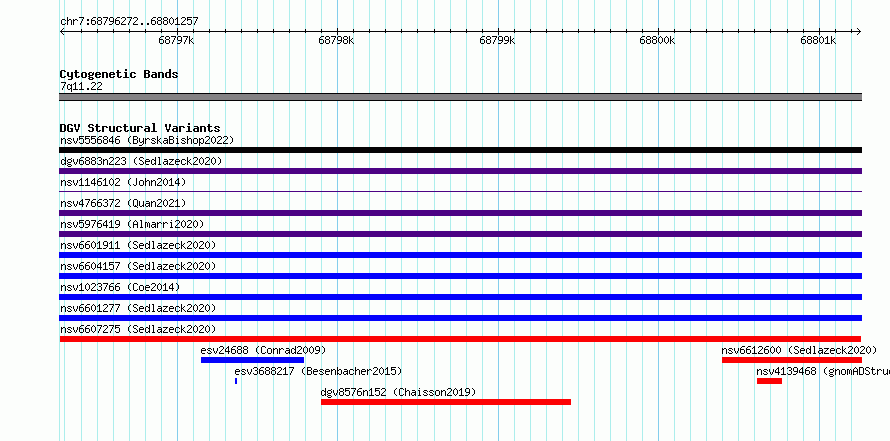Select the esv24688 blue variant bar
Viewport: 890px width, 441px height.
pos(253,360)
